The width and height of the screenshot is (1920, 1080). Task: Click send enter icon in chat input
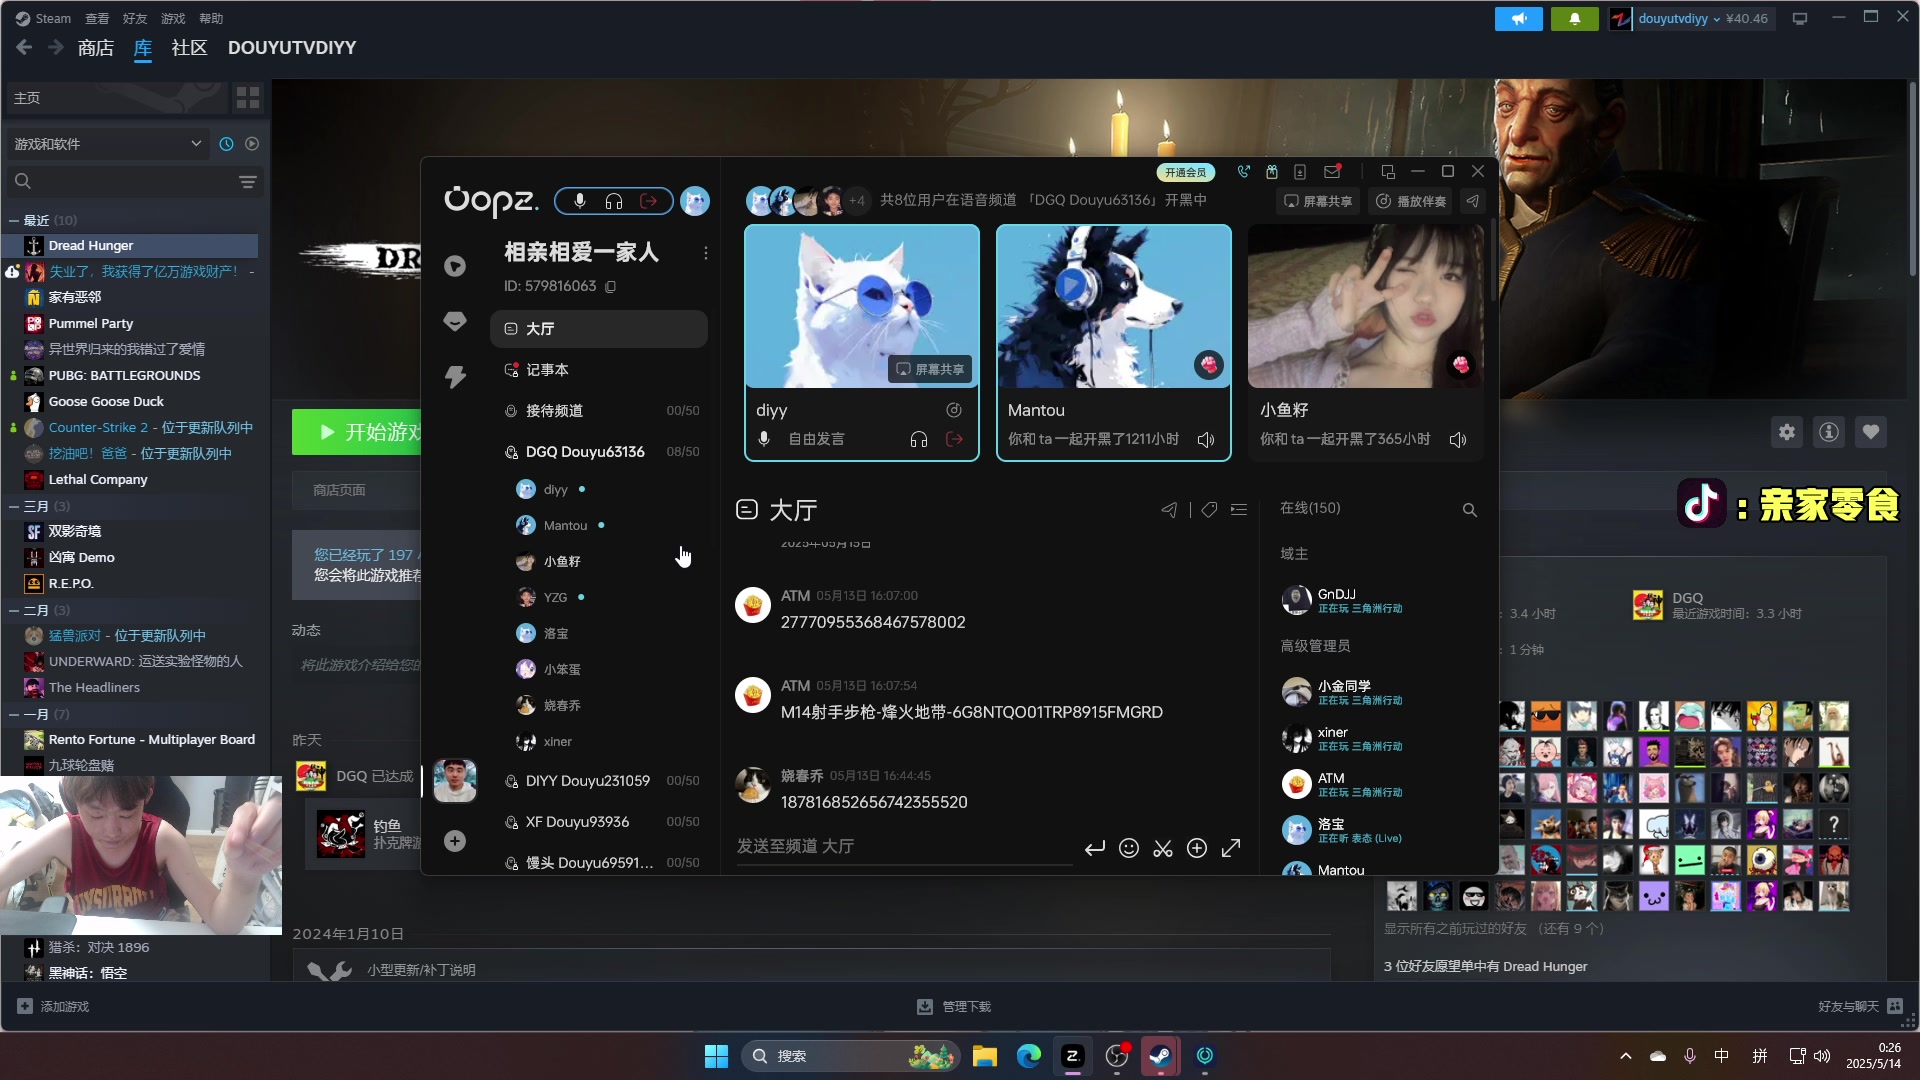1095,848
